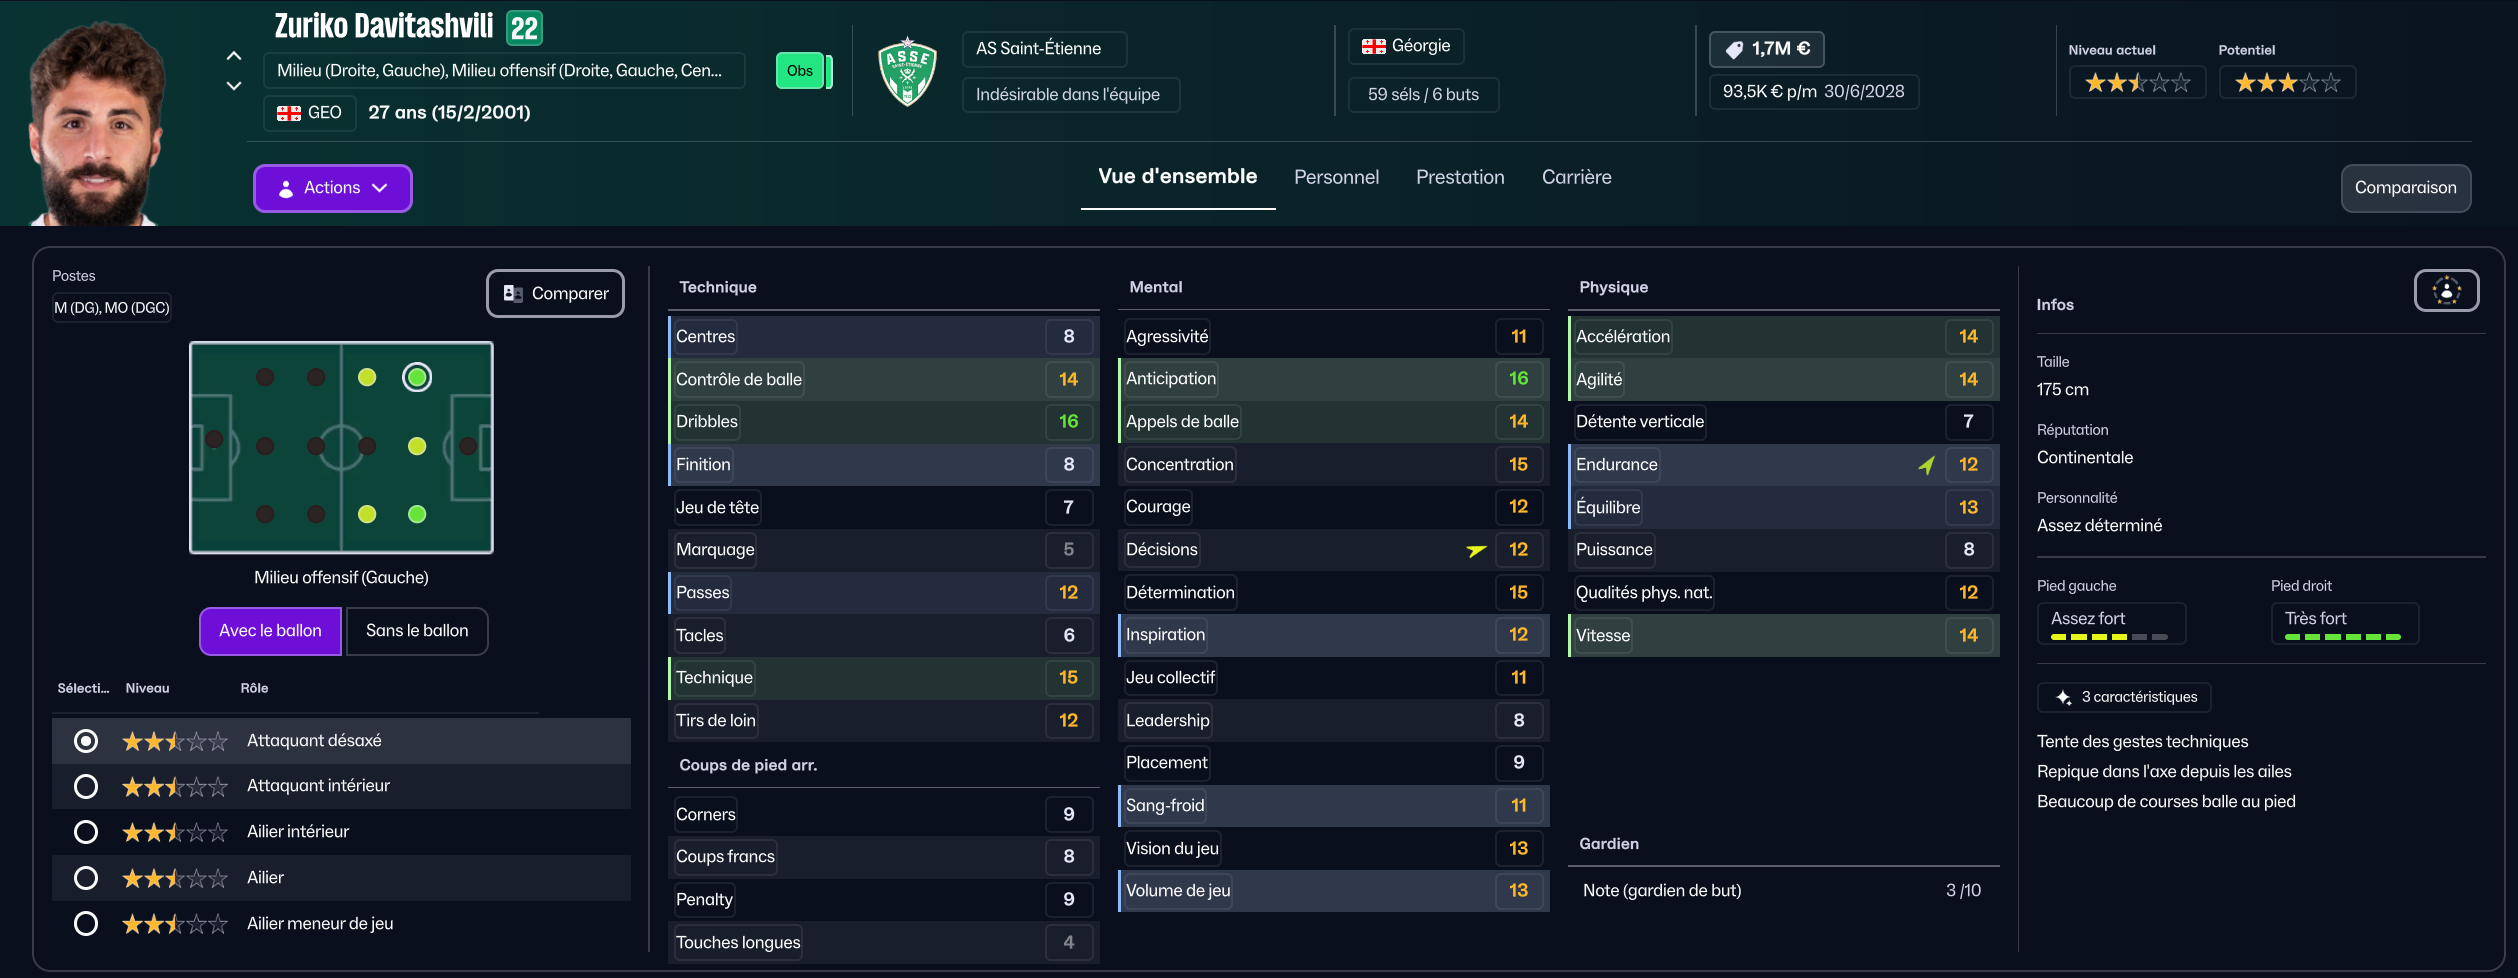This screenshot has width=2518, height=978.
Task: Open the Actions dropdown menu
Action: click(x=332, y=188)
